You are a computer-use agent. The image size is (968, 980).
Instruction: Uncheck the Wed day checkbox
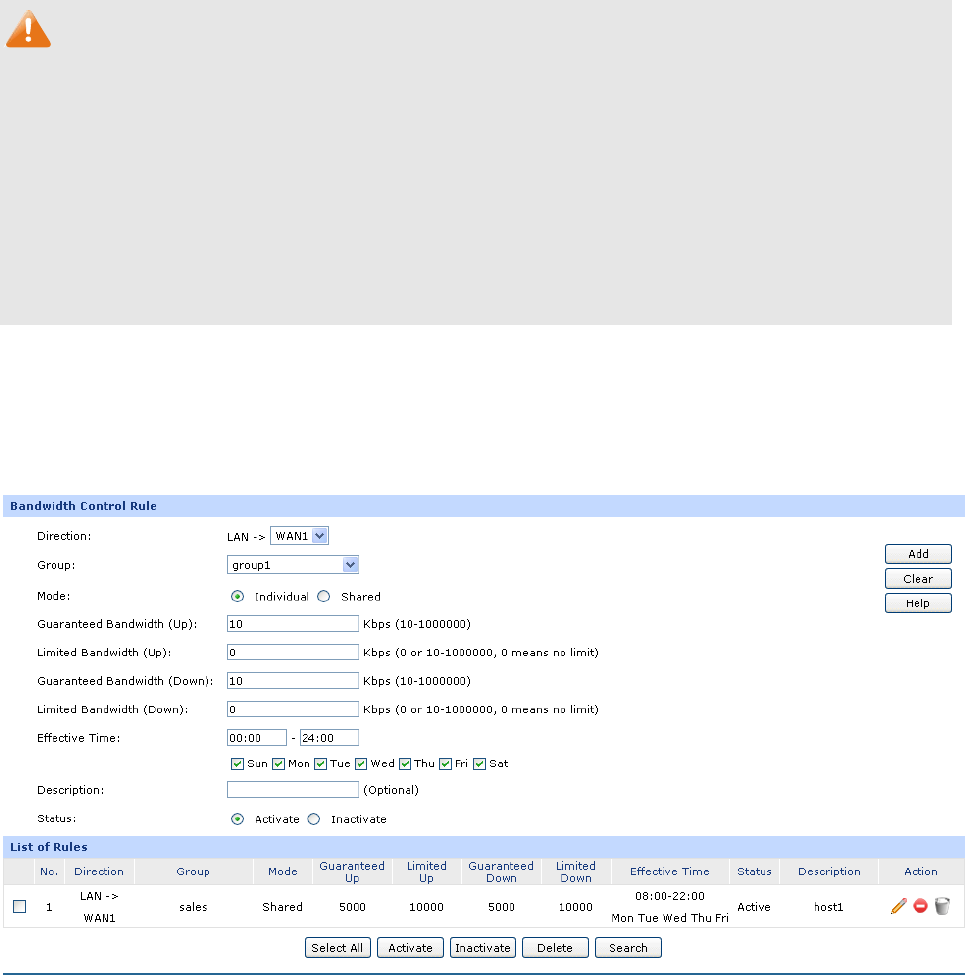pos(361,764)
